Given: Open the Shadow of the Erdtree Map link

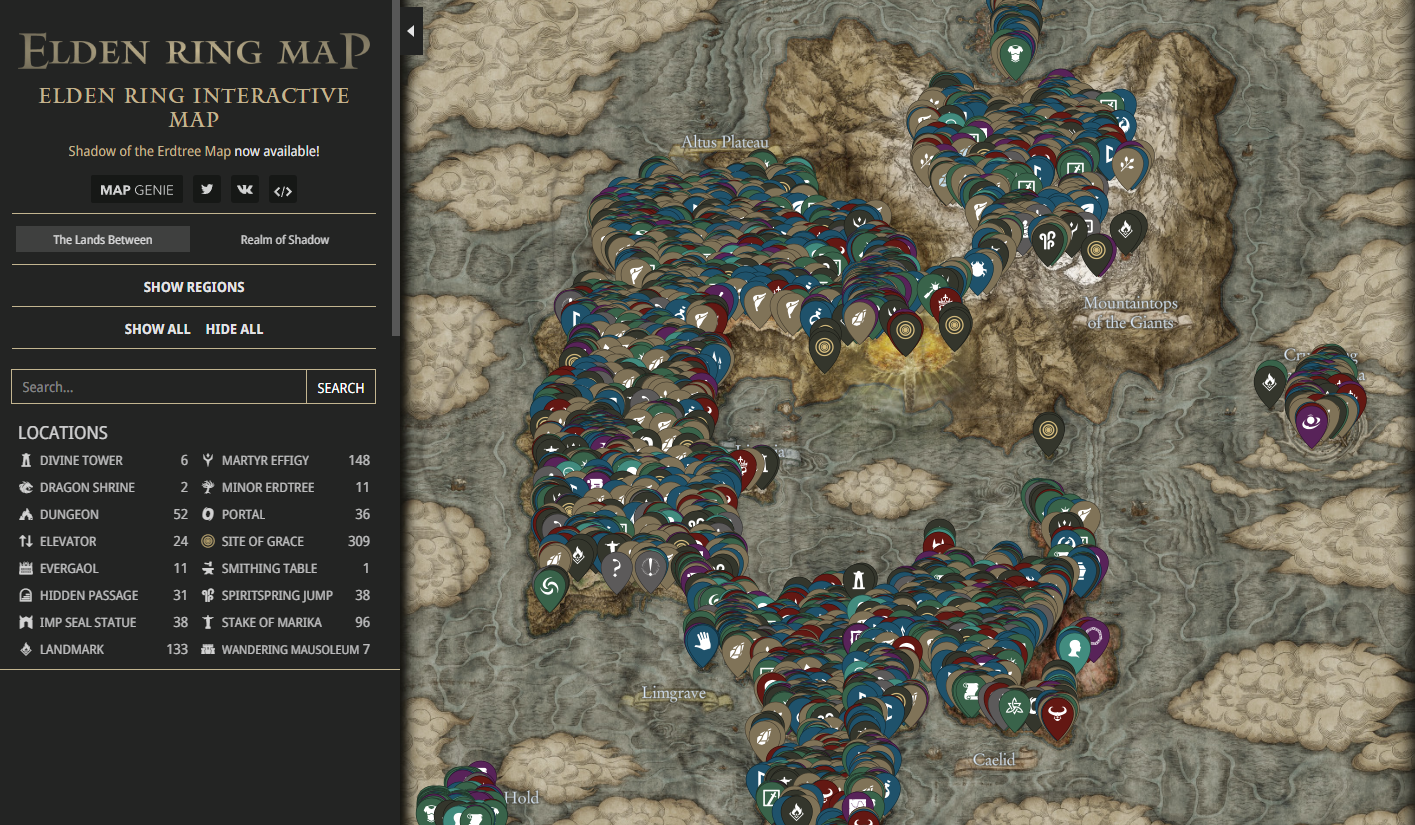Looking at the screenshot, I should tap(150, 151).
